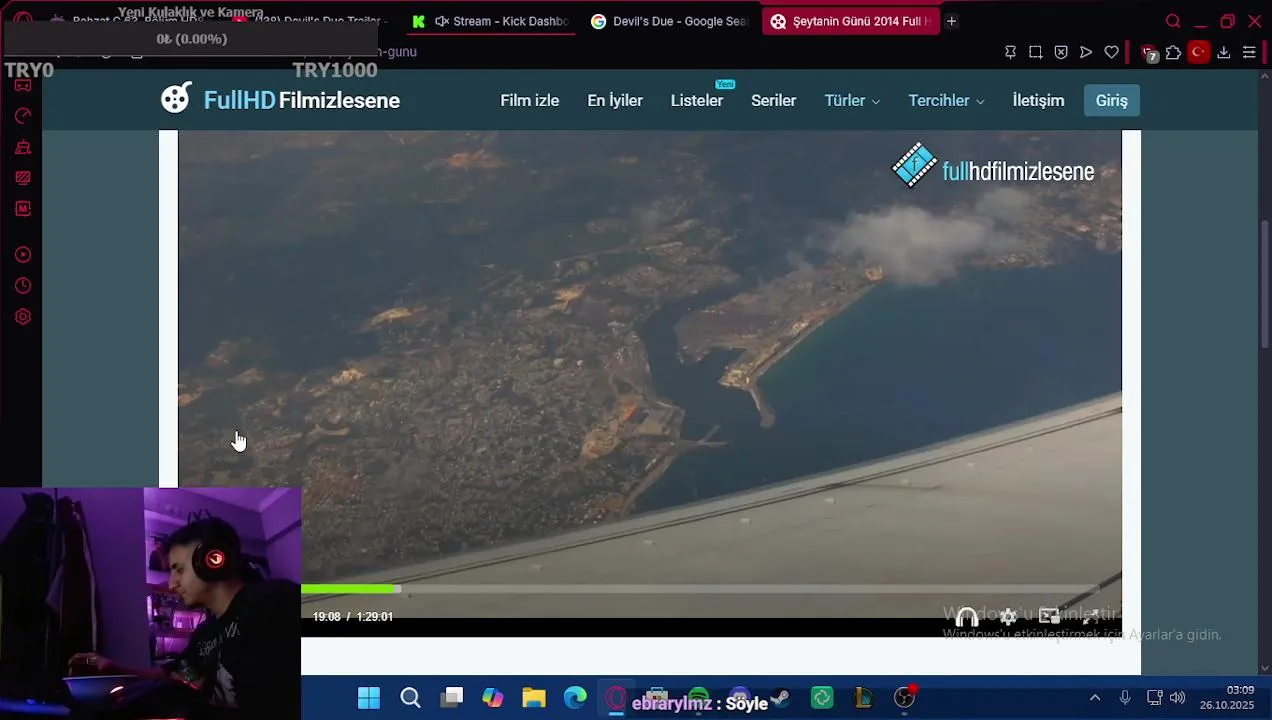Toggle fullscreen on the video player

(1090, 616)
